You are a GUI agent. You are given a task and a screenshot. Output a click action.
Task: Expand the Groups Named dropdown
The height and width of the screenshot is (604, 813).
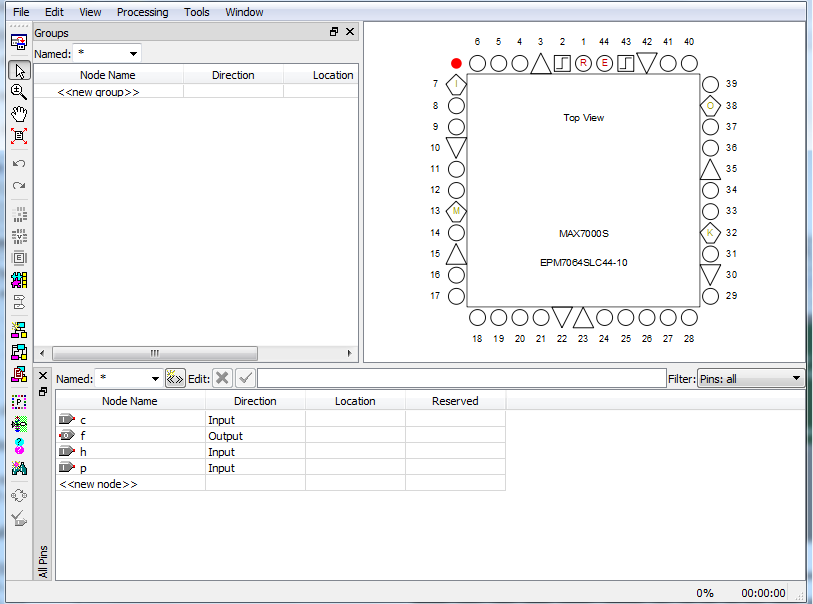133,54
